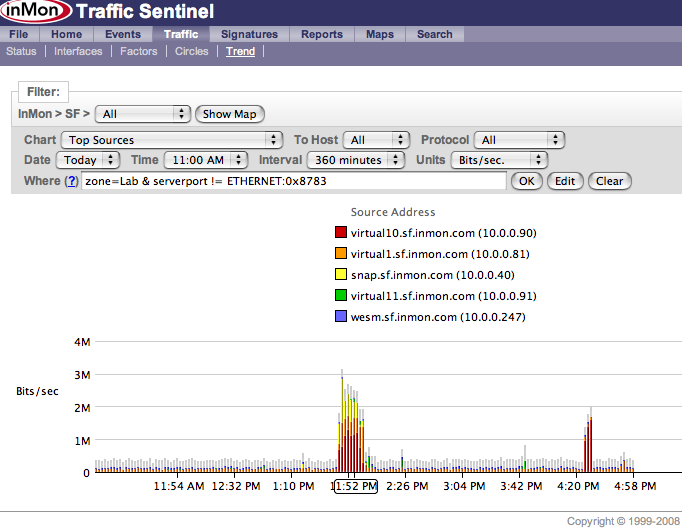Click the SF breadcrumb link

pyautogui.click(x=72, y=114)
